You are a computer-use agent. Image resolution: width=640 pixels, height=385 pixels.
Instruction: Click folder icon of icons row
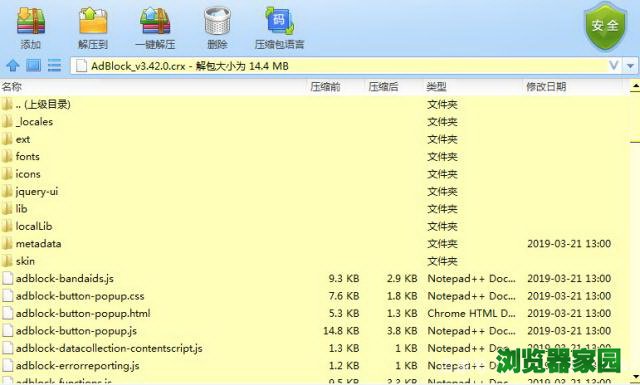tap(7, 174)
